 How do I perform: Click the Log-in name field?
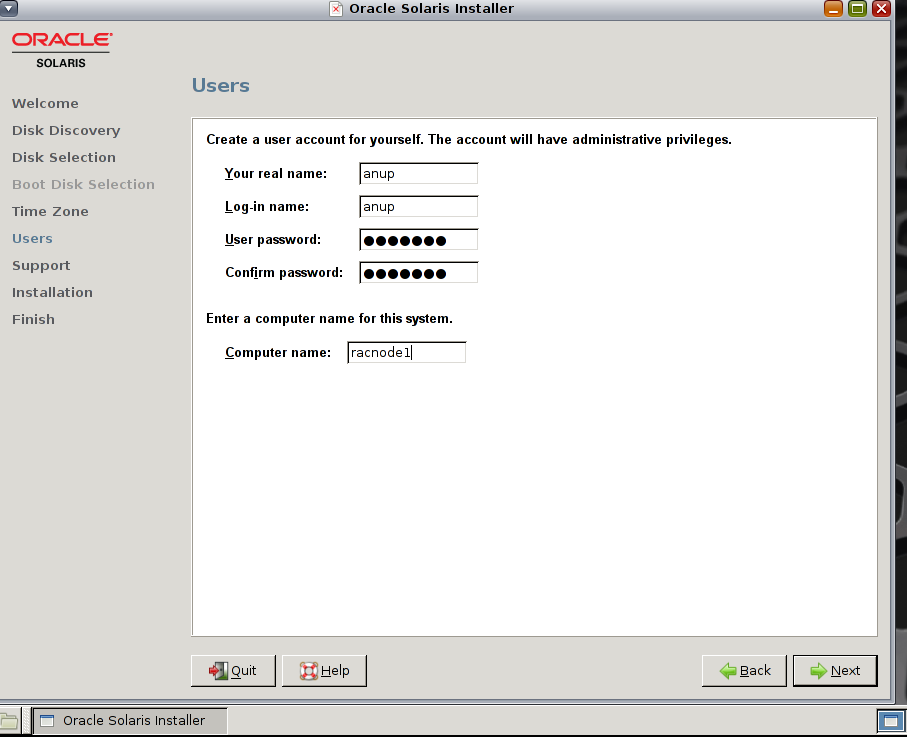coord(419,207)
